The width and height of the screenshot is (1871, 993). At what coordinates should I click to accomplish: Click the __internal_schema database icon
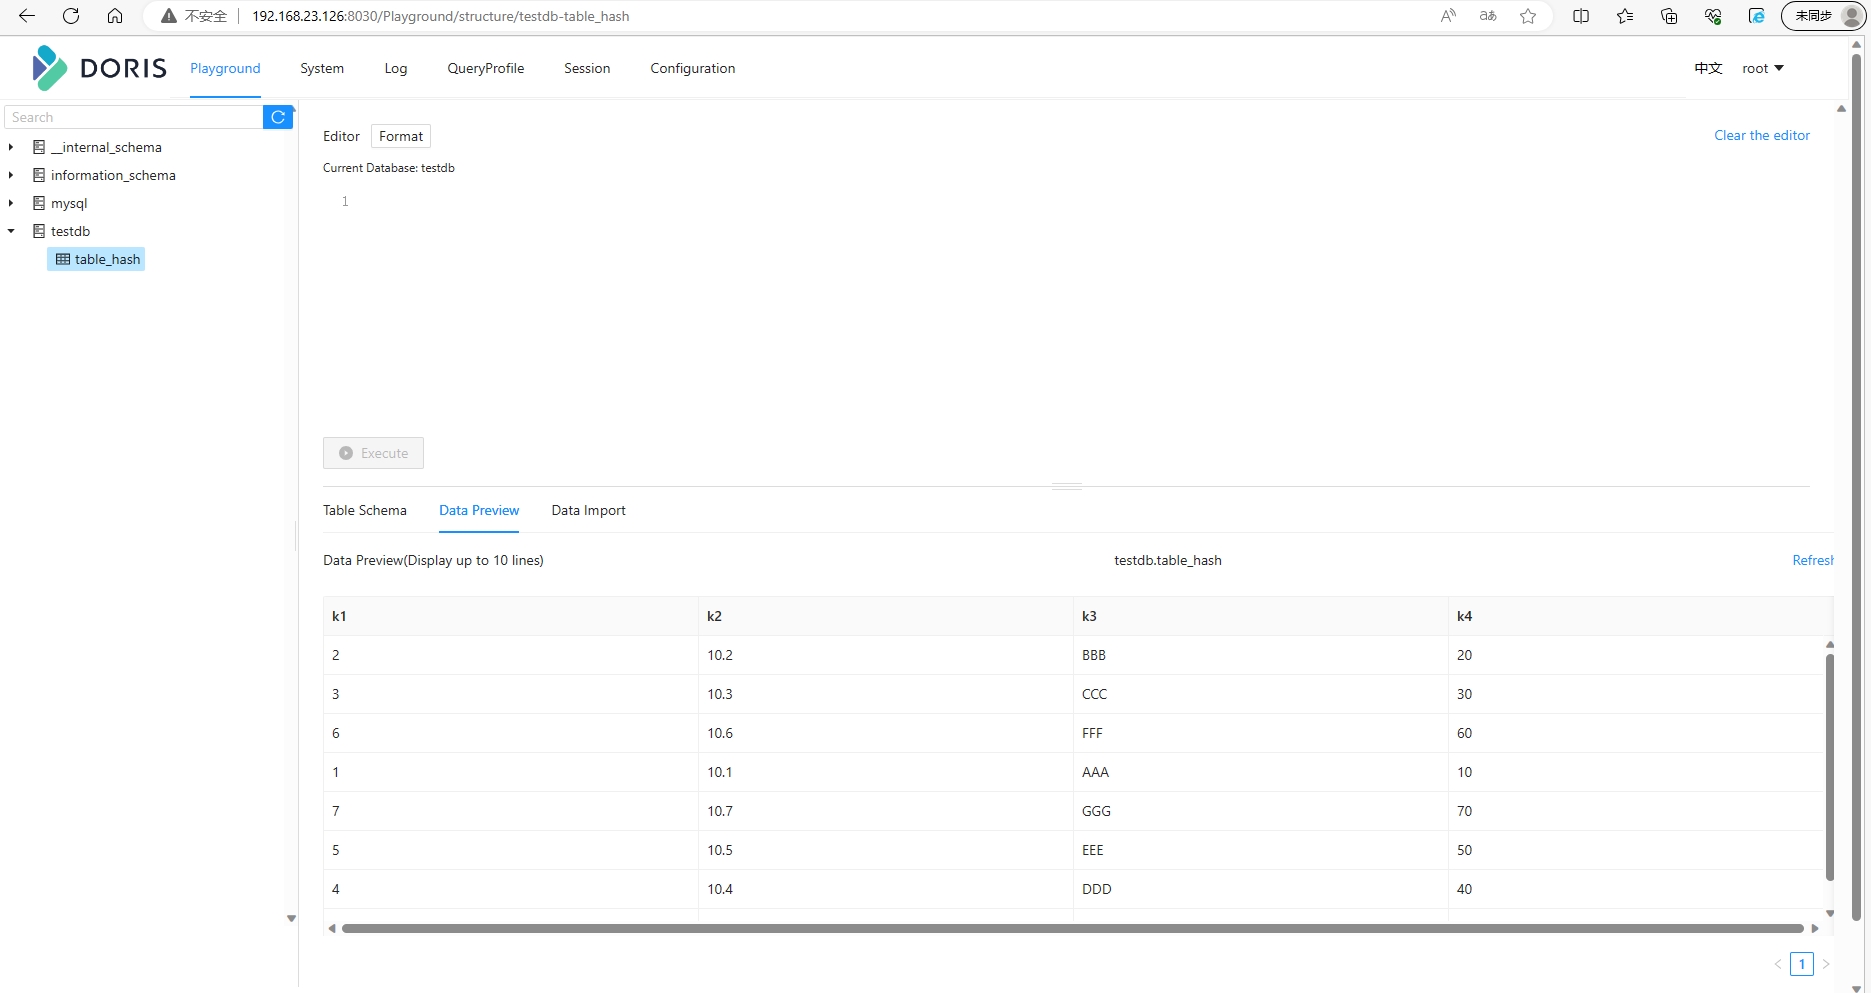click(39, 147)
